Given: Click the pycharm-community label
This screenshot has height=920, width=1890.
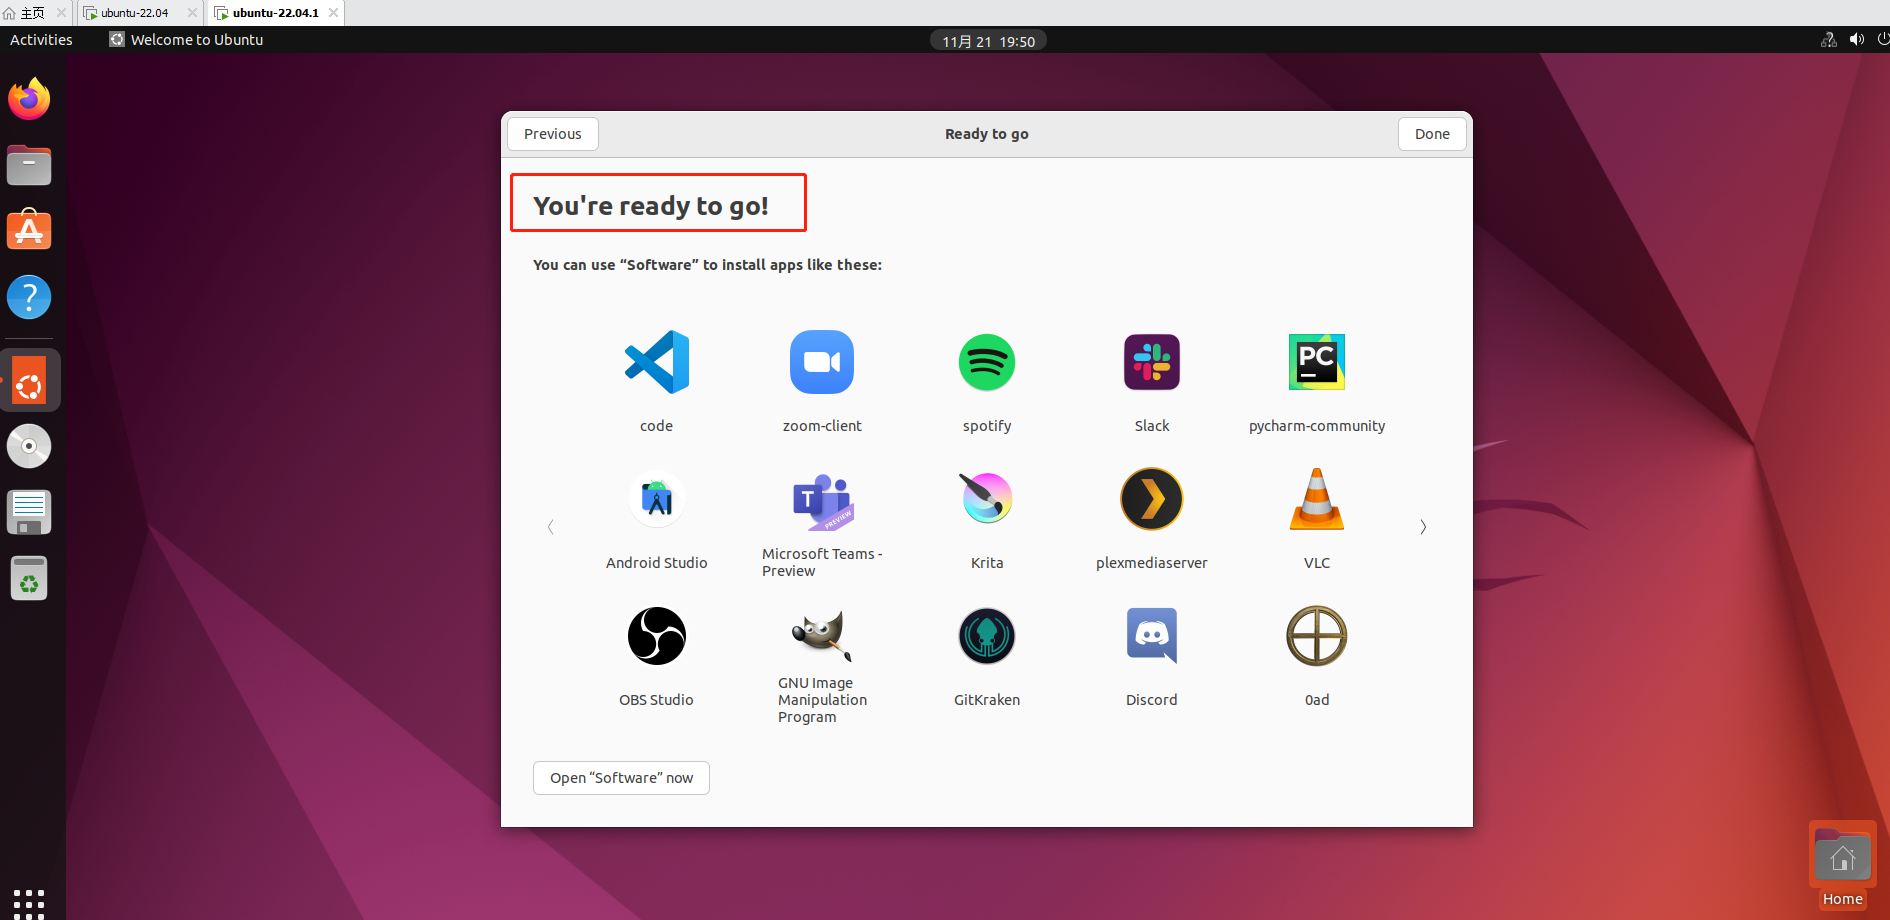Looking at the screenshot, I should [x=1317, y=426].
